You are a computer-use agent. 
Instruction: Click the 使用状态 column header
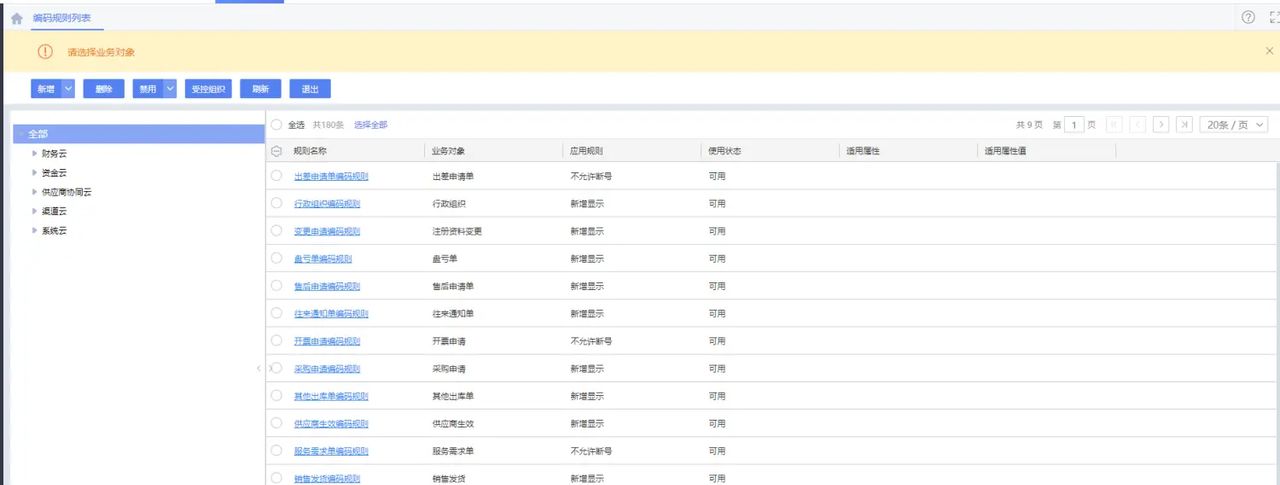pyautogui.click(x=725, y=151)
